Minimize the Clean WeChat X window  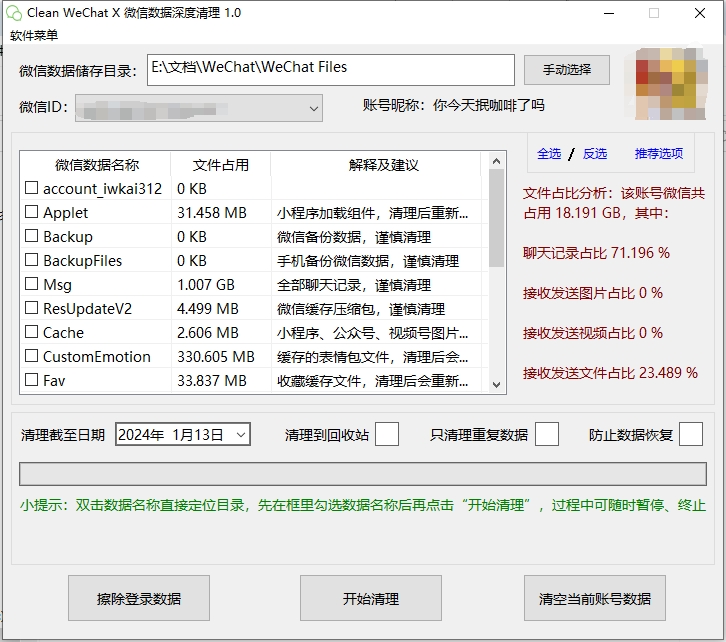click(x=609, y=13)
